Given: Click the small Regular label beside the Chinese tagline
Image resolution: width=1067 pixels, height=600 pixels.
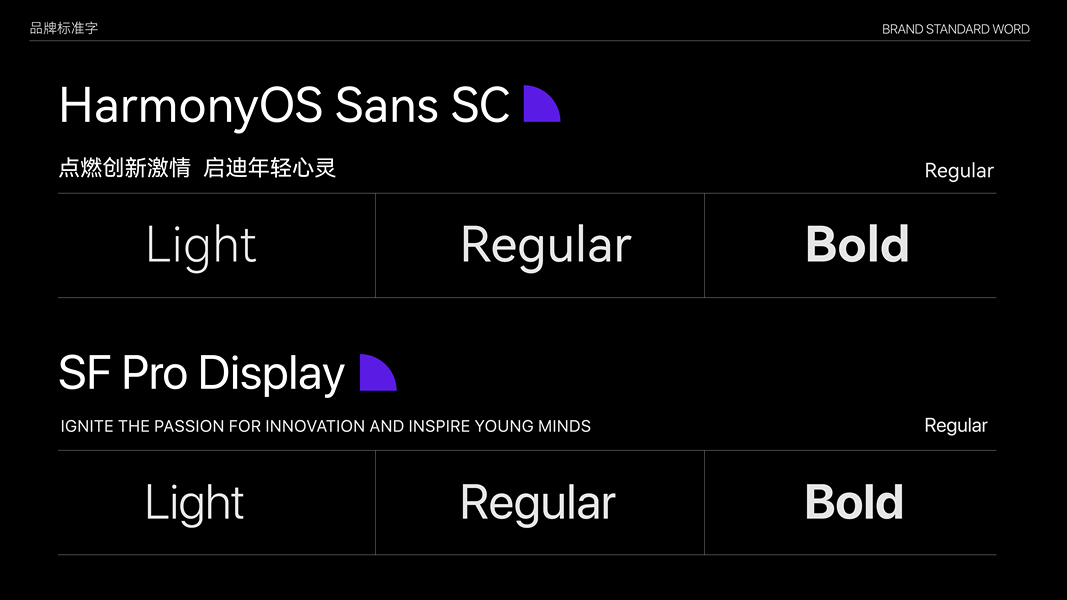Looking at the screenshot, I should pos(958,171).
